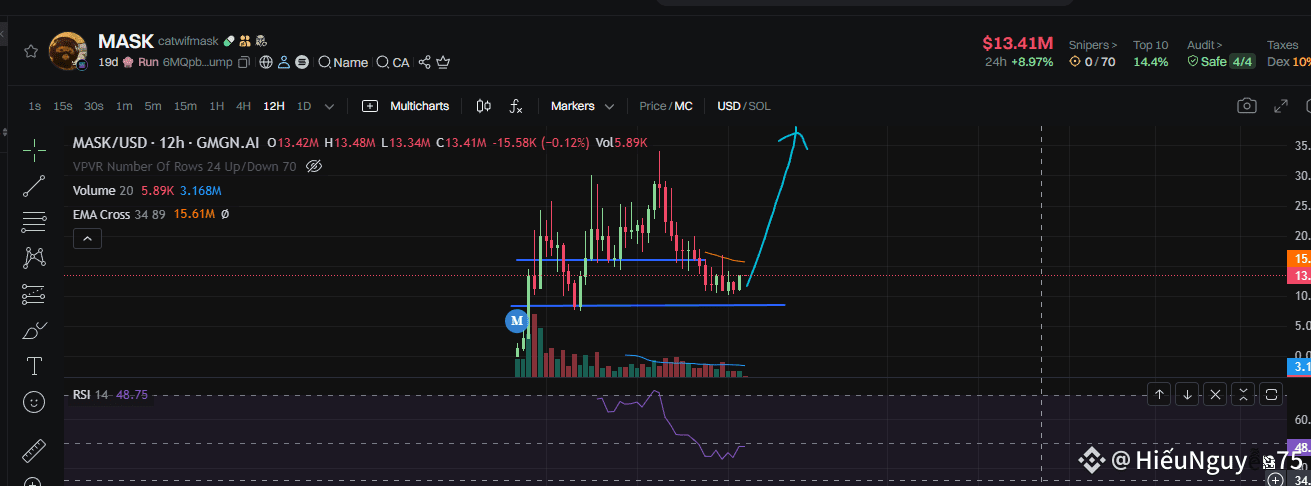The image size is (1311, 486).
Task: Open the crown icon next to share
Action: [x=443, y=62]
